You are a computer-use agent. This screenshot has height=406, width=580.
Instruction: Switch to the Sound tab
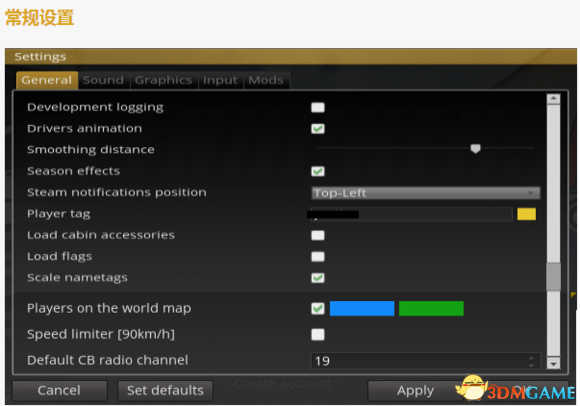click(x=104, y=80)
